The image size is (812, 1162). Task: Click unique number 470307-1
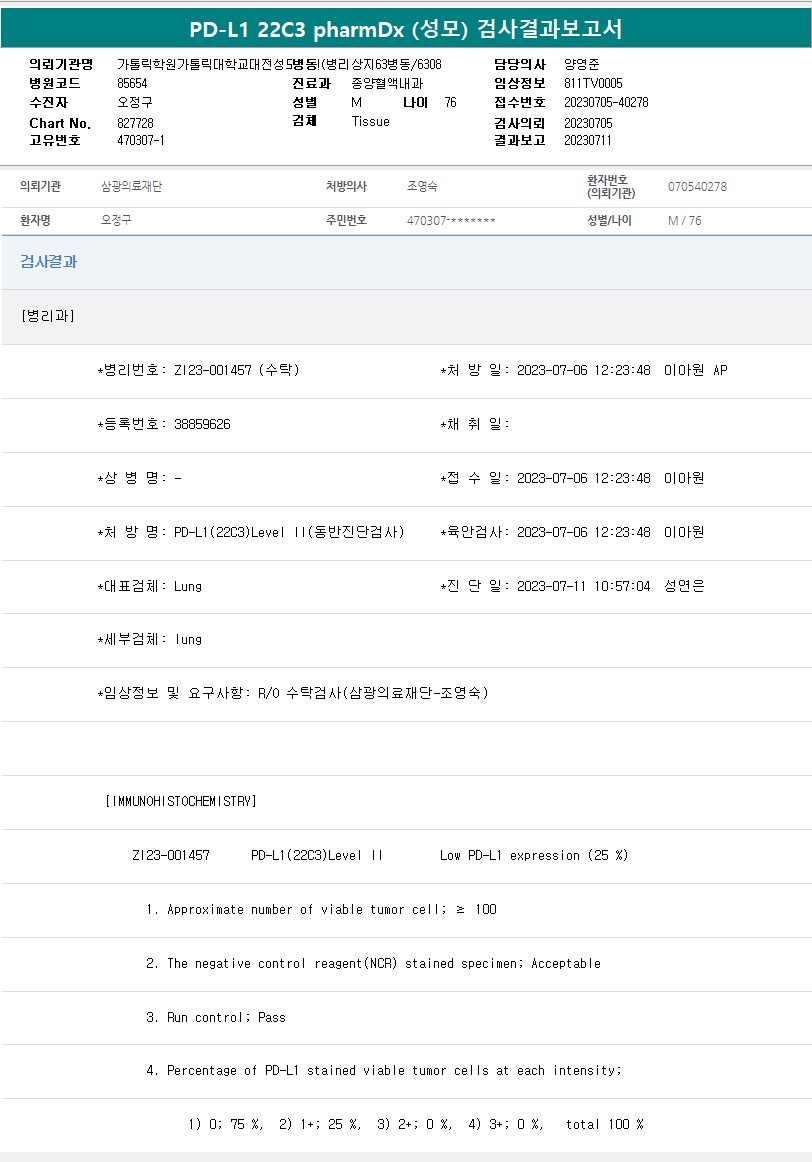(141, 140)
